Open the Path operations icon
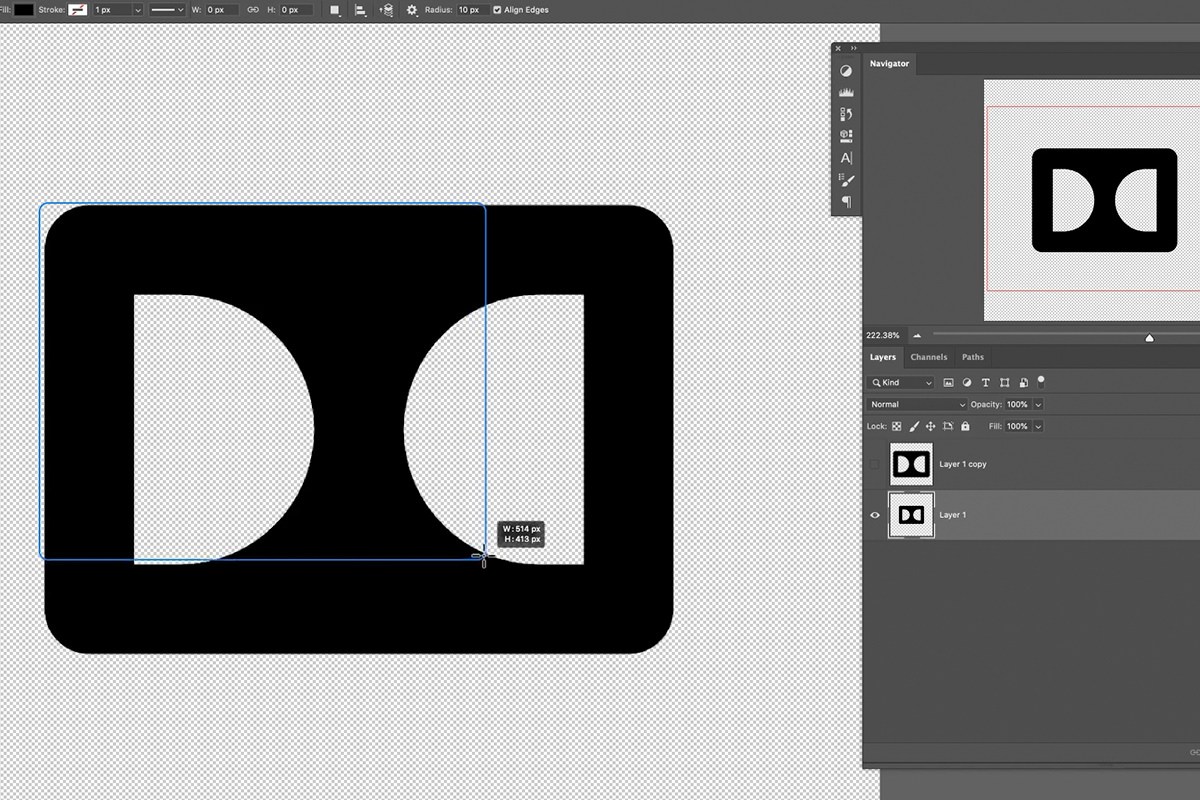 (x=335, y=9)
